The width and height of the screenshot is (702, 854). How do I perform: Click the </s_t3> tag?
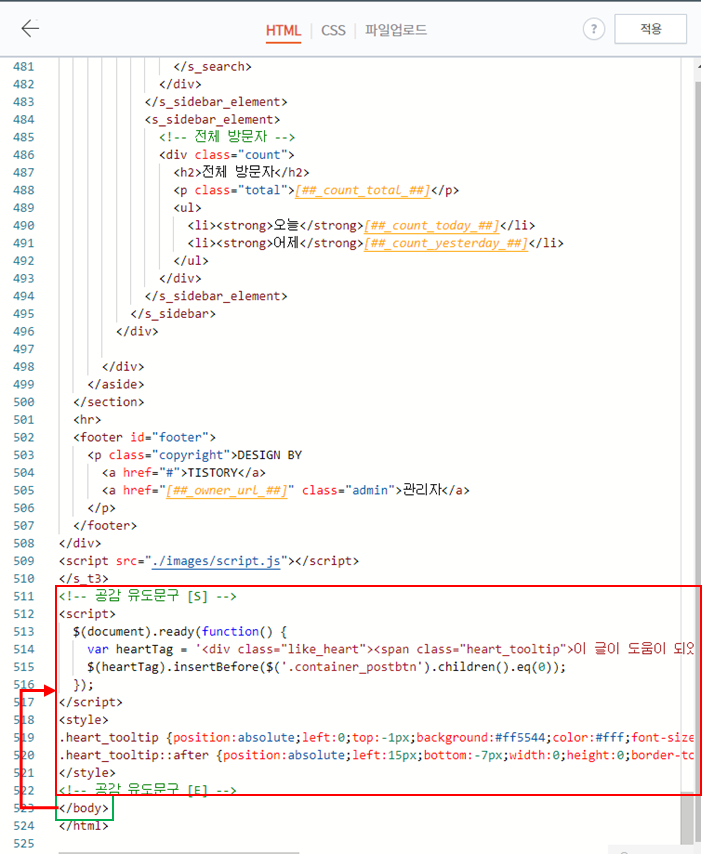(x=84, y=578)
